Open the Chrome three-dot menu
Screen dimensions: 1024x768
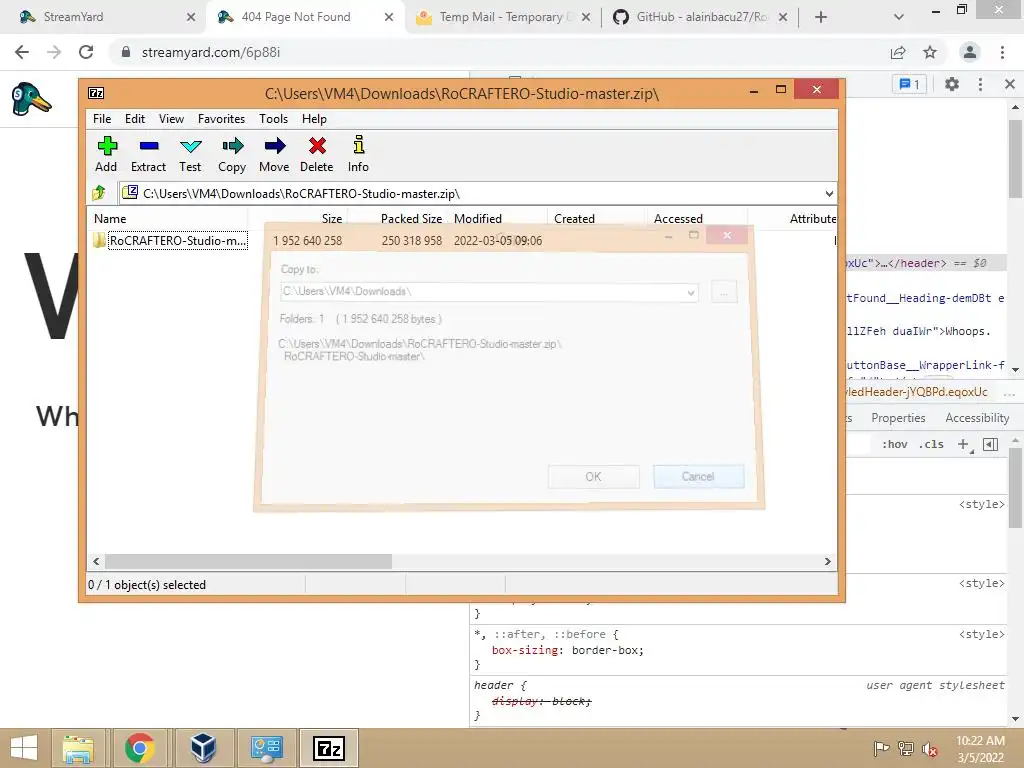[1002, 52]
